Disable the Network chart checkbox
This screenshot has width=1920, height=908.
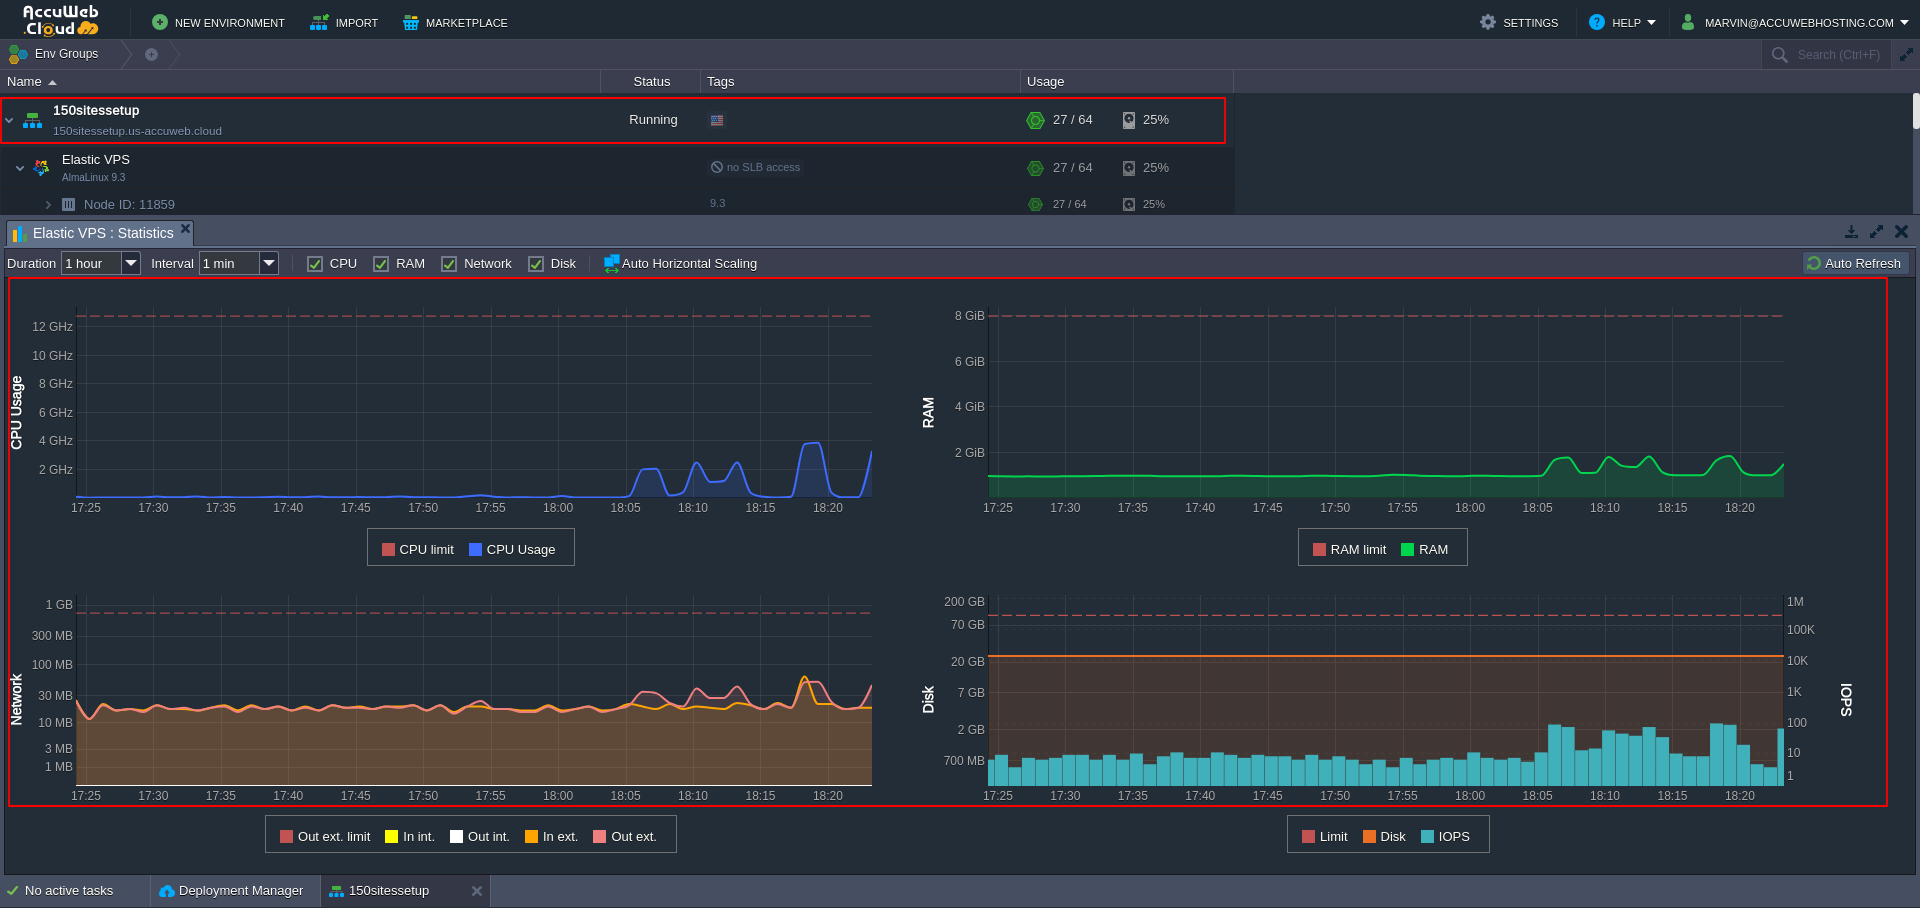449,264
